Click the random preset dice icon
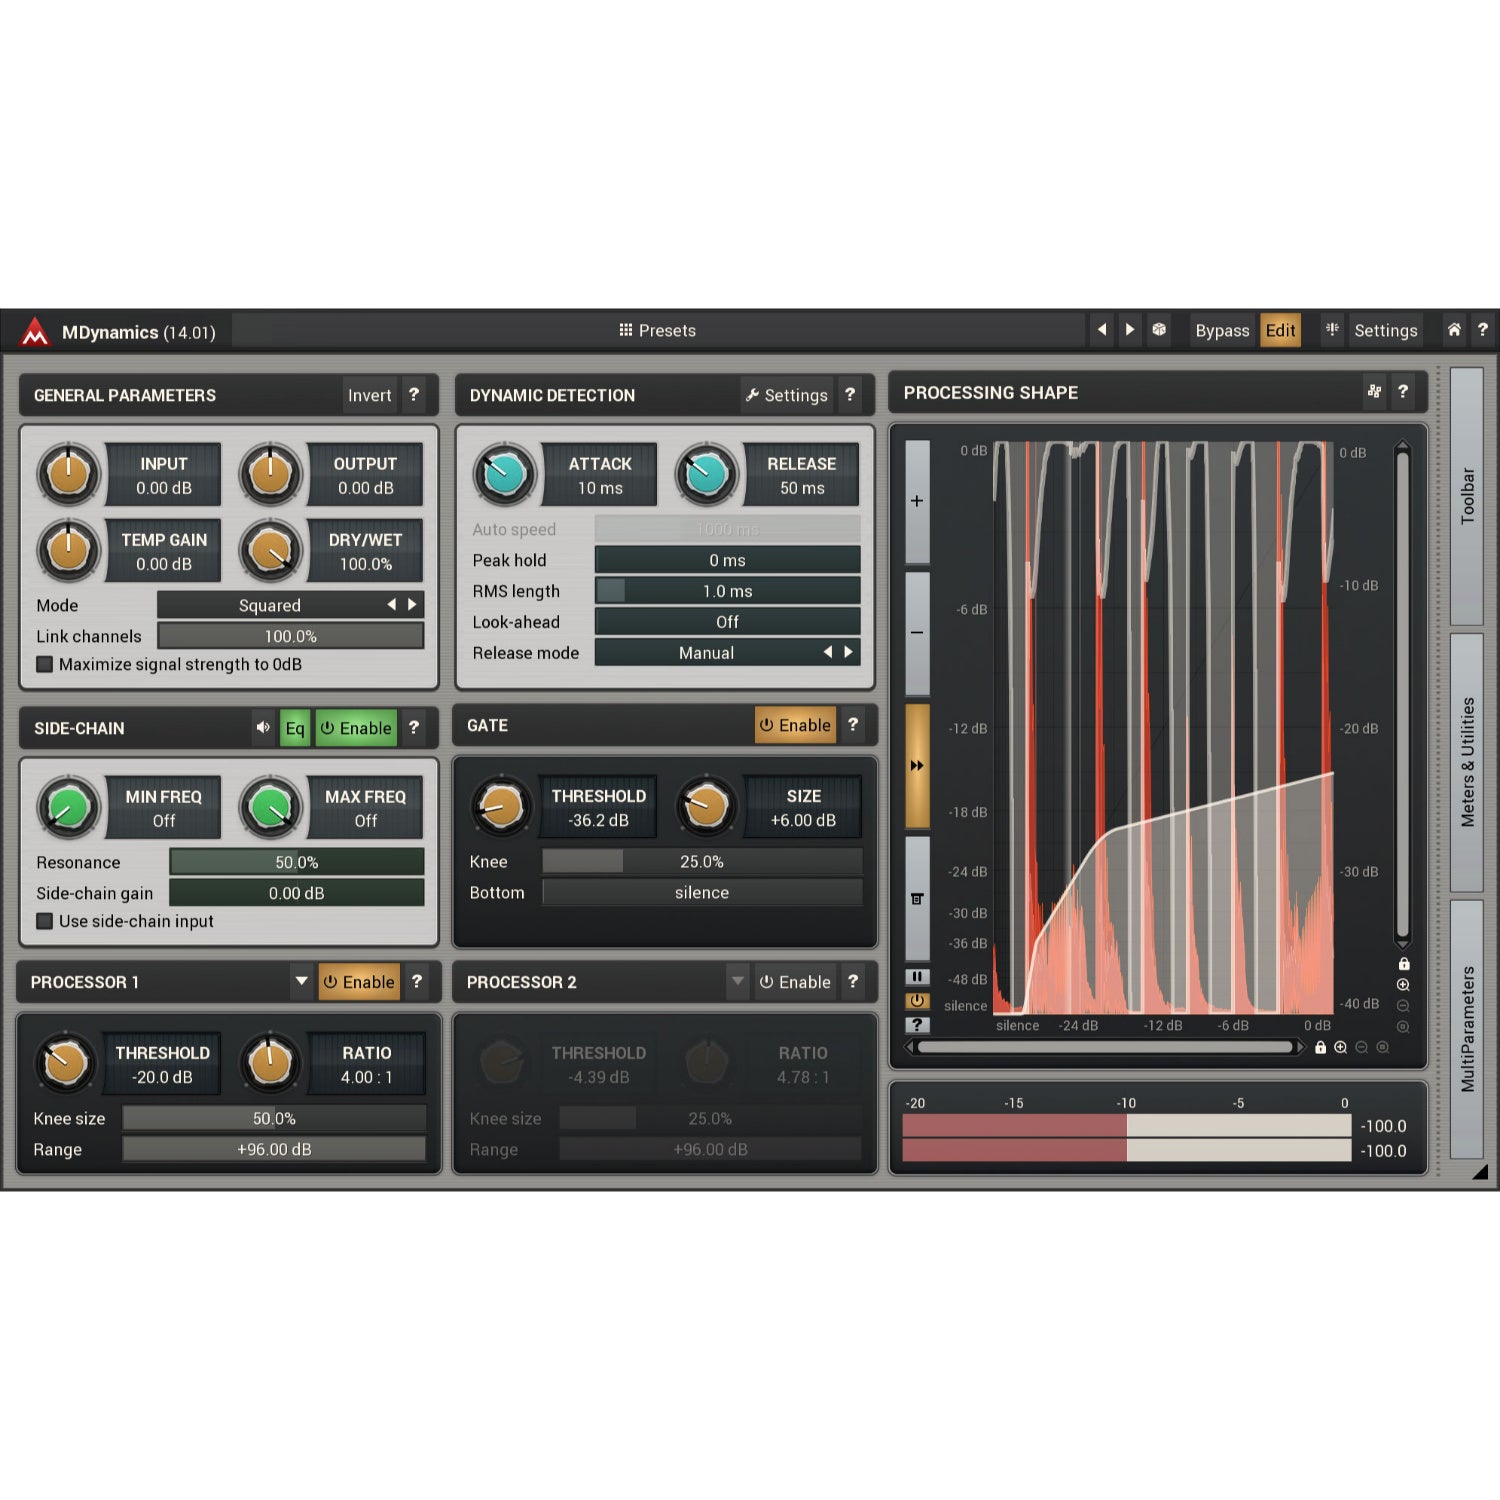This screenshot has height=1500, width=1500. (1159, 330)
